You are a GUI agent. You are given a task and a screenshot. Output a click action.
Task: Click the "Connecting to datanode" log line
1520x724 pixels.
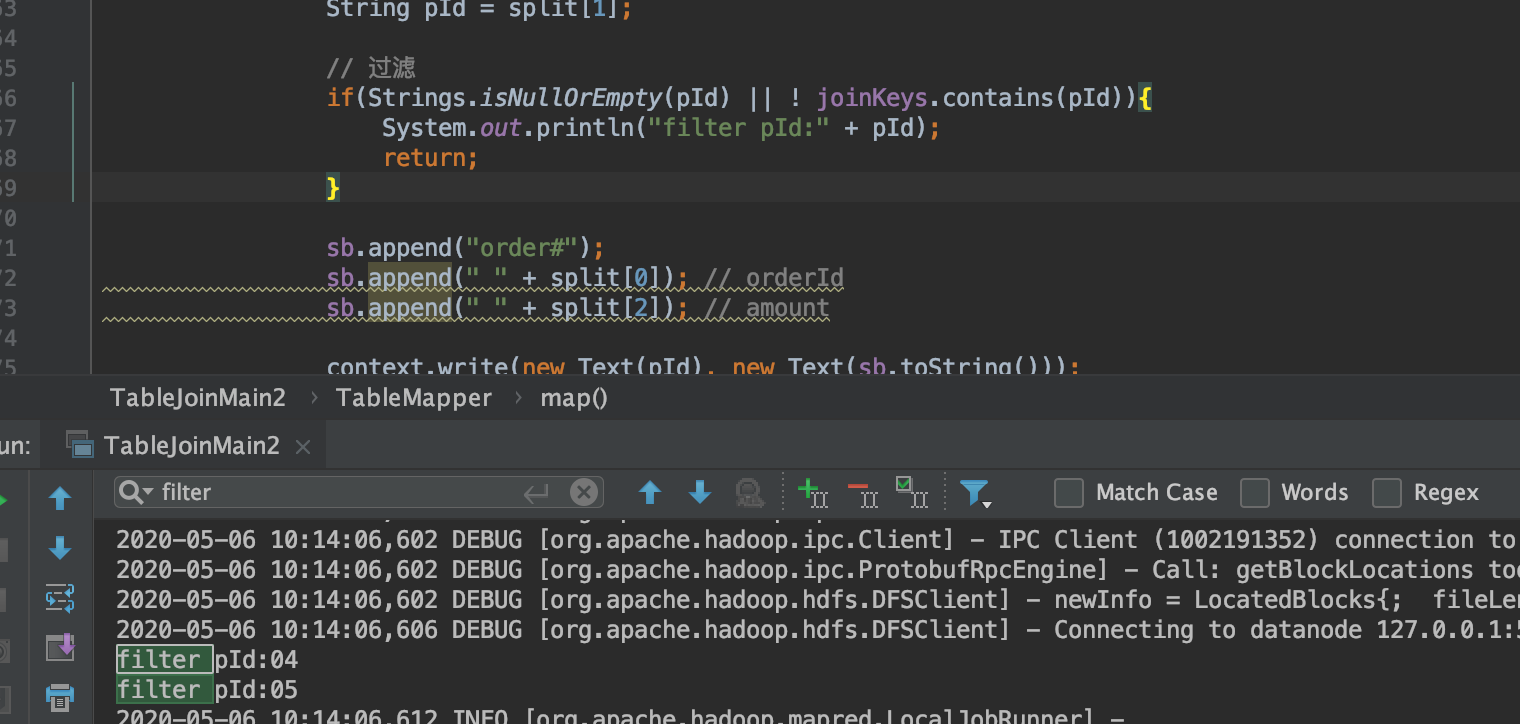click(816, 630)
